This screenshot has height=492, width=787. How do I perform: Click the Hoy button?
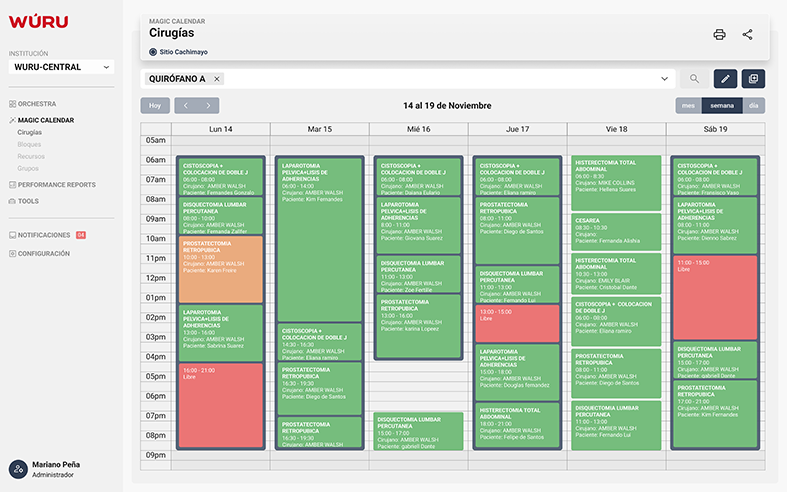tap(155, 105)
